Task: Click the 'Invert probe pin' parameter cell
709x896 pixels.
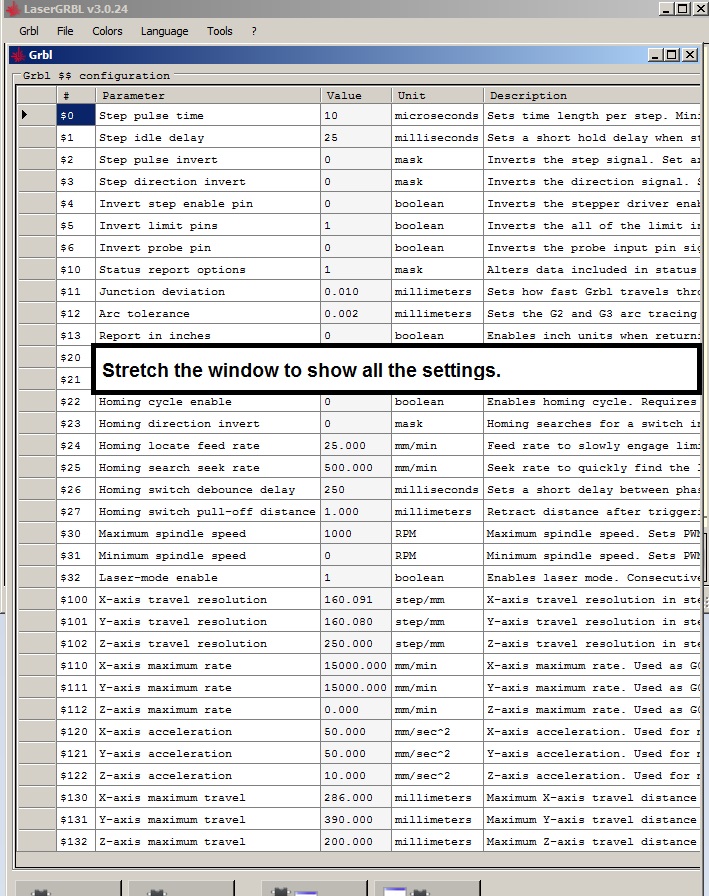Action: click(208, 247)
